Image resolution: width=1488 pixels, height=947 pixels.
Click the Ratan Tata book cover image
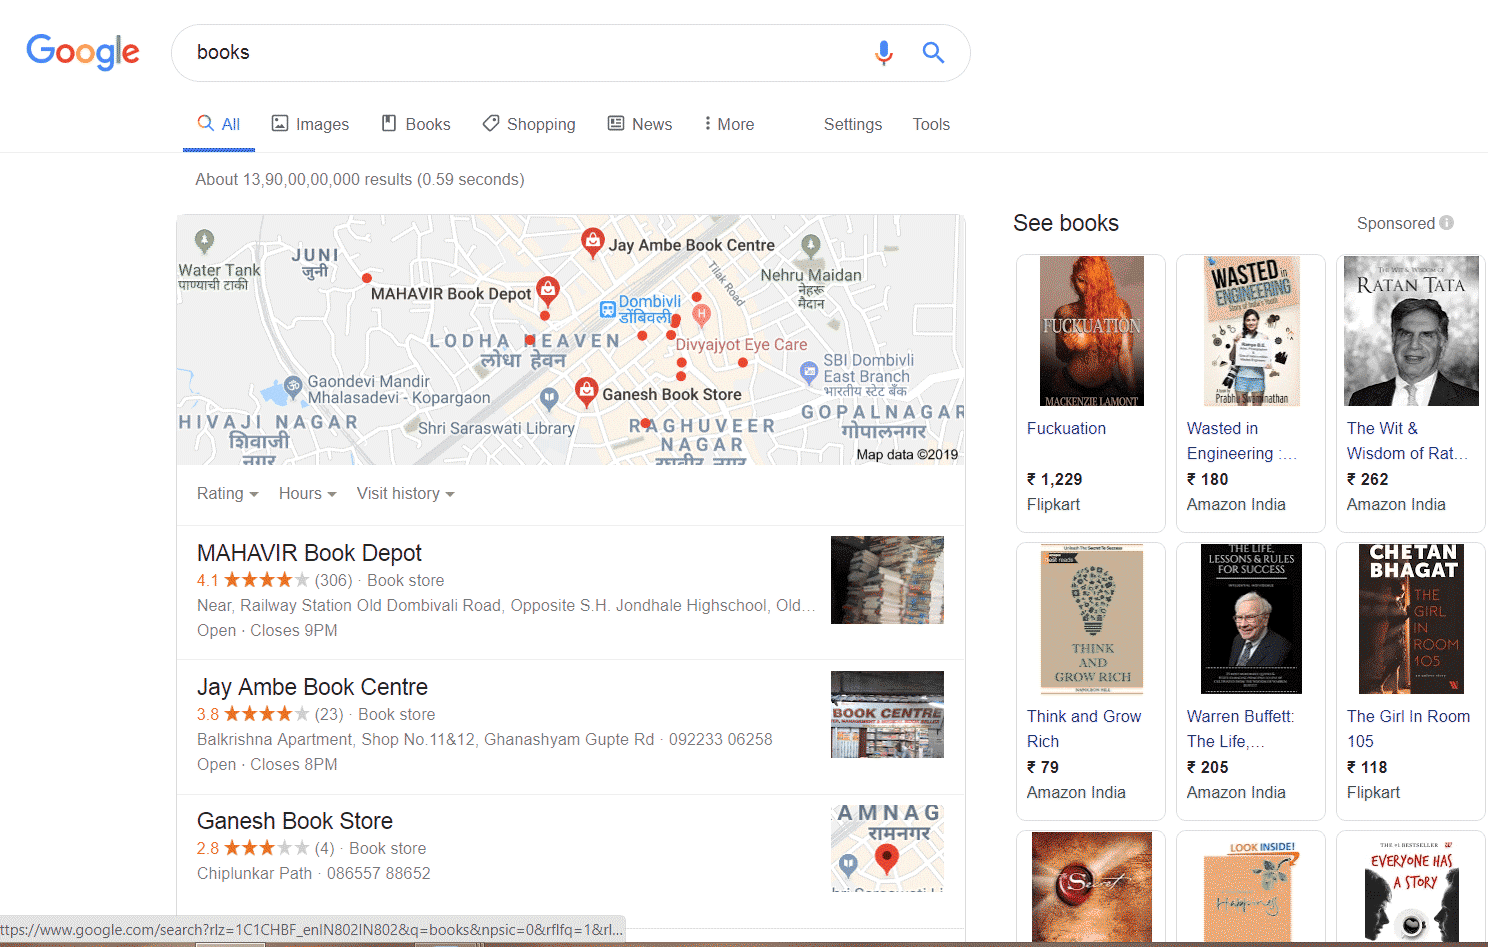point(1411,331)
